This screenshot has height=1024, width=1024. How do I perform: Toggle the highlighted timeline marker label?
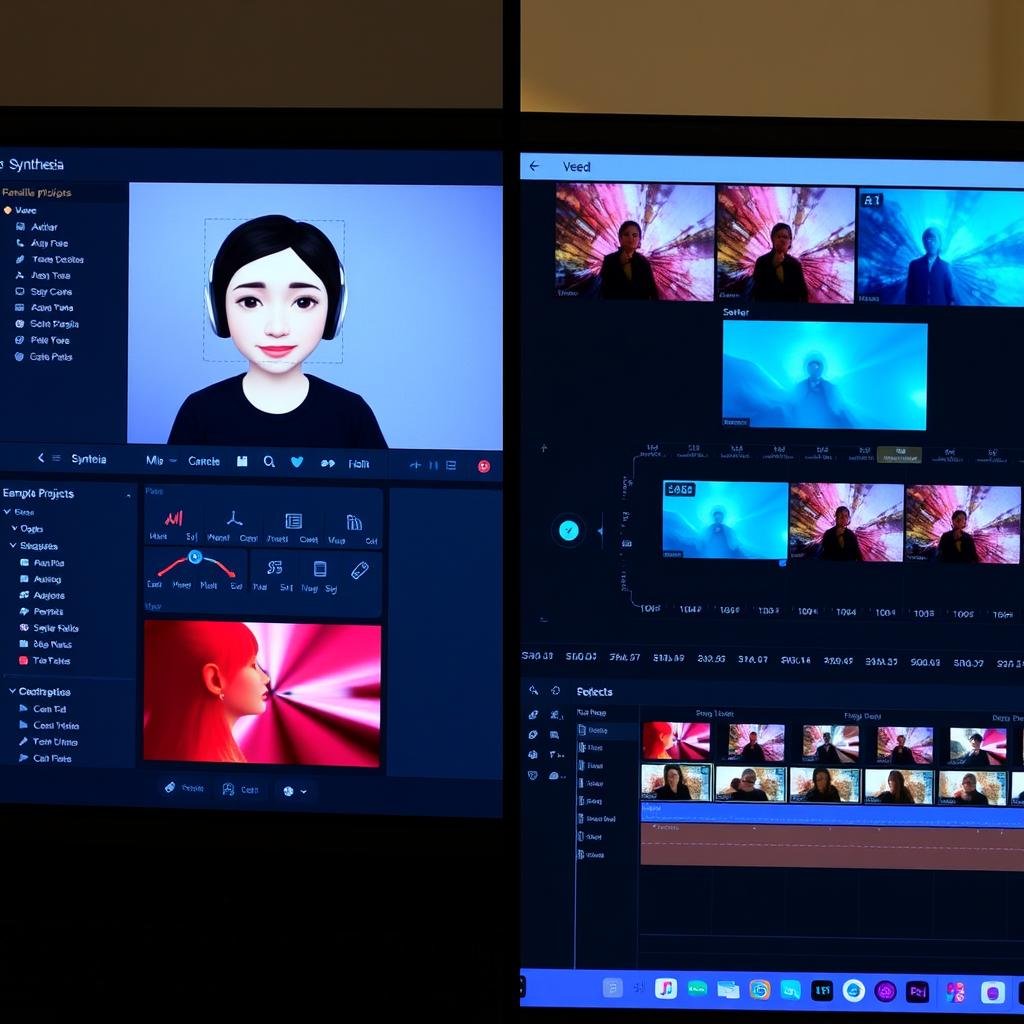pyautogui.click(x=898, y=454)
